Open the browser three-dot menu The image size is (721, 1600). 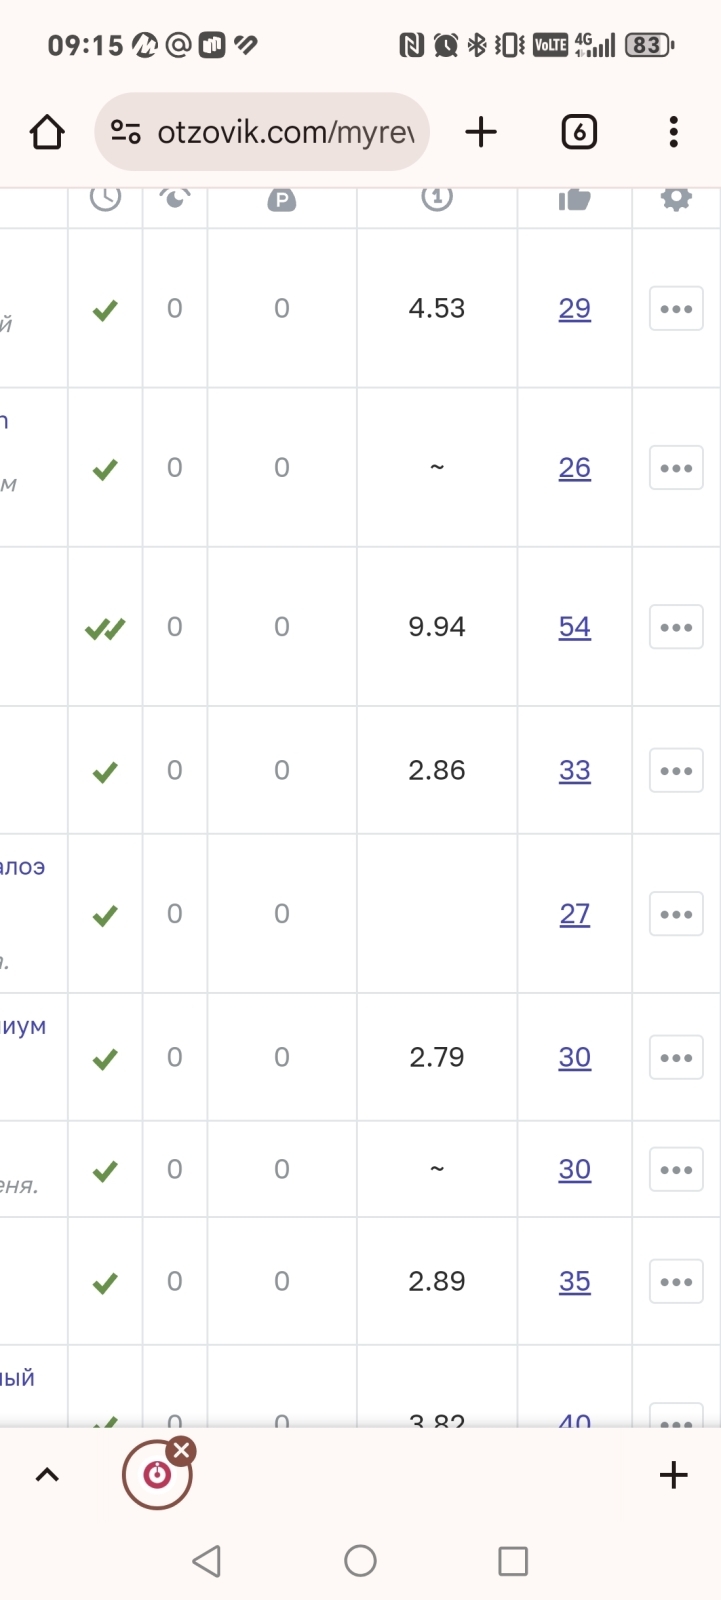(673, 132)
